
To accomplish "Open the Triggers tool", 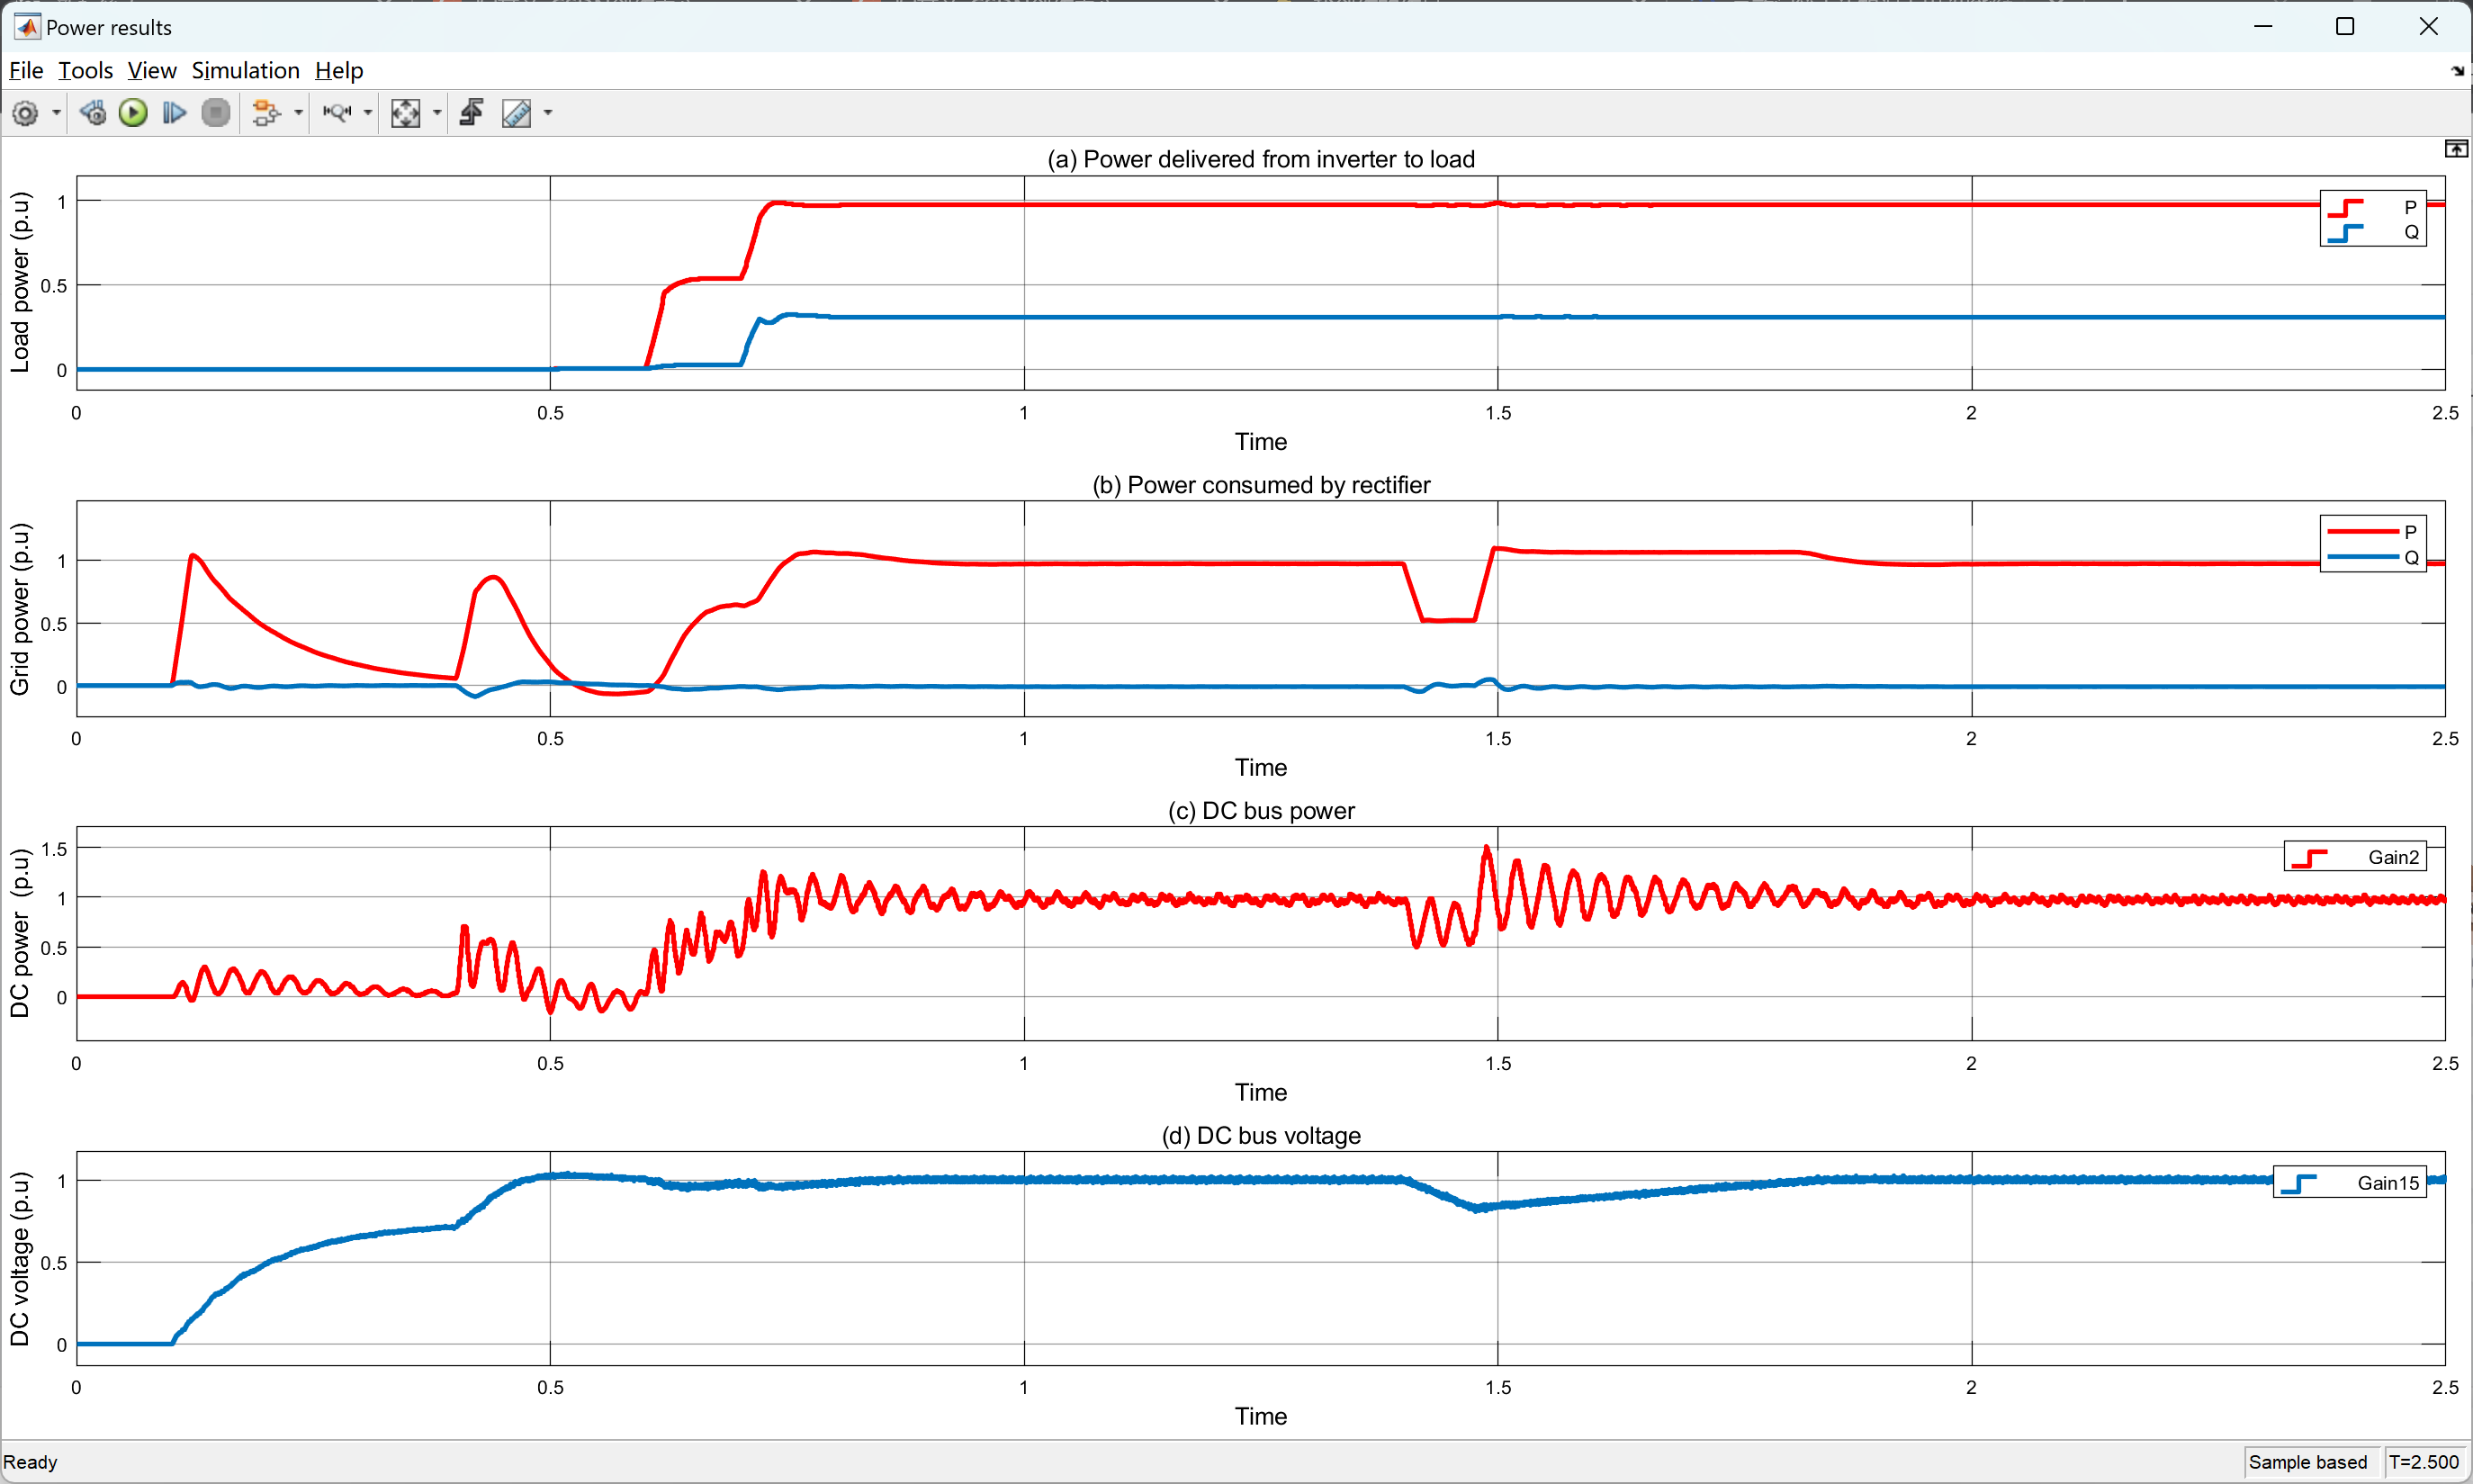I will click(x=472, y=113).
